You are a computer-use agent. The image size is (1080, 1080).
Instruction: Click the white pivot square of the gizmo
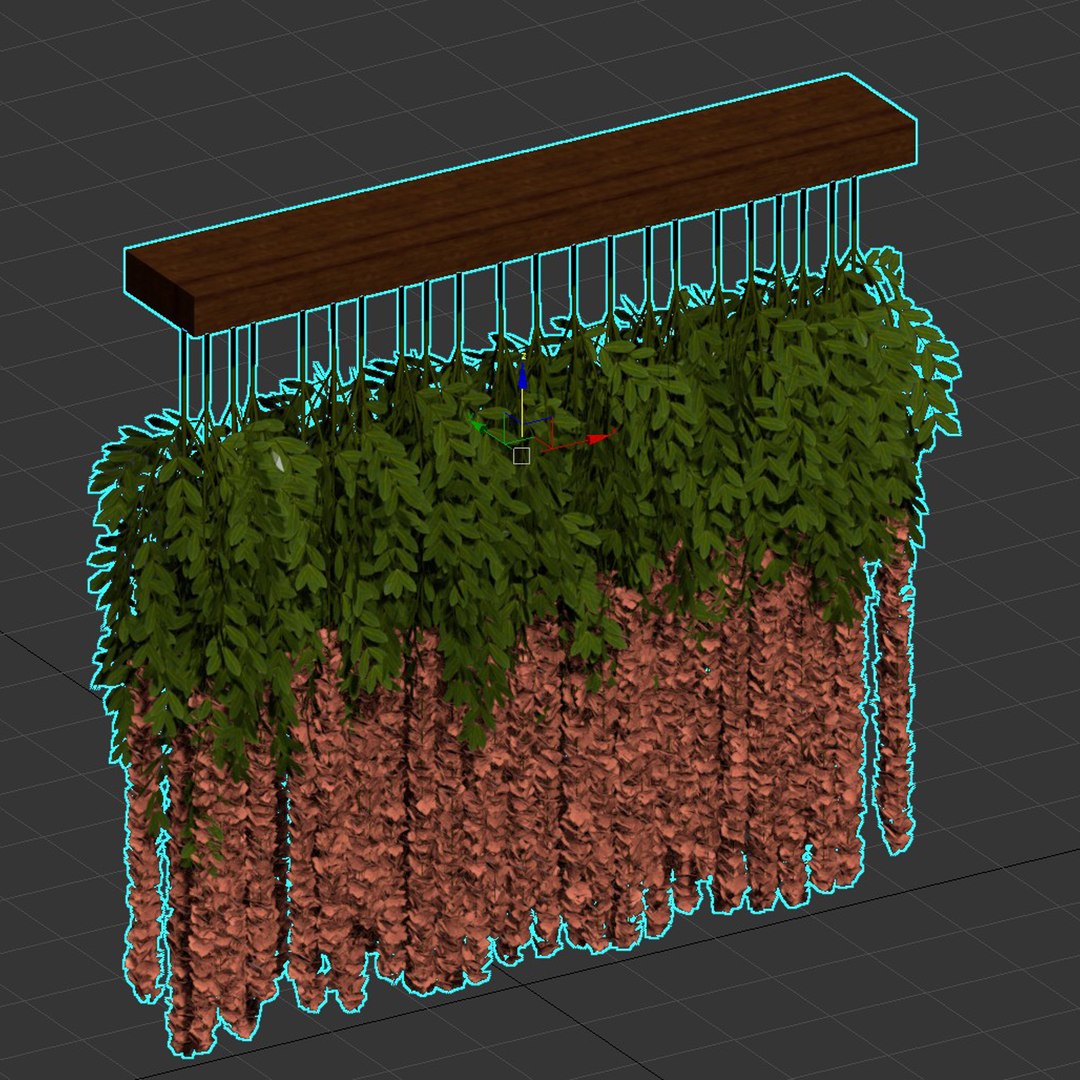[x=521, y=455]
